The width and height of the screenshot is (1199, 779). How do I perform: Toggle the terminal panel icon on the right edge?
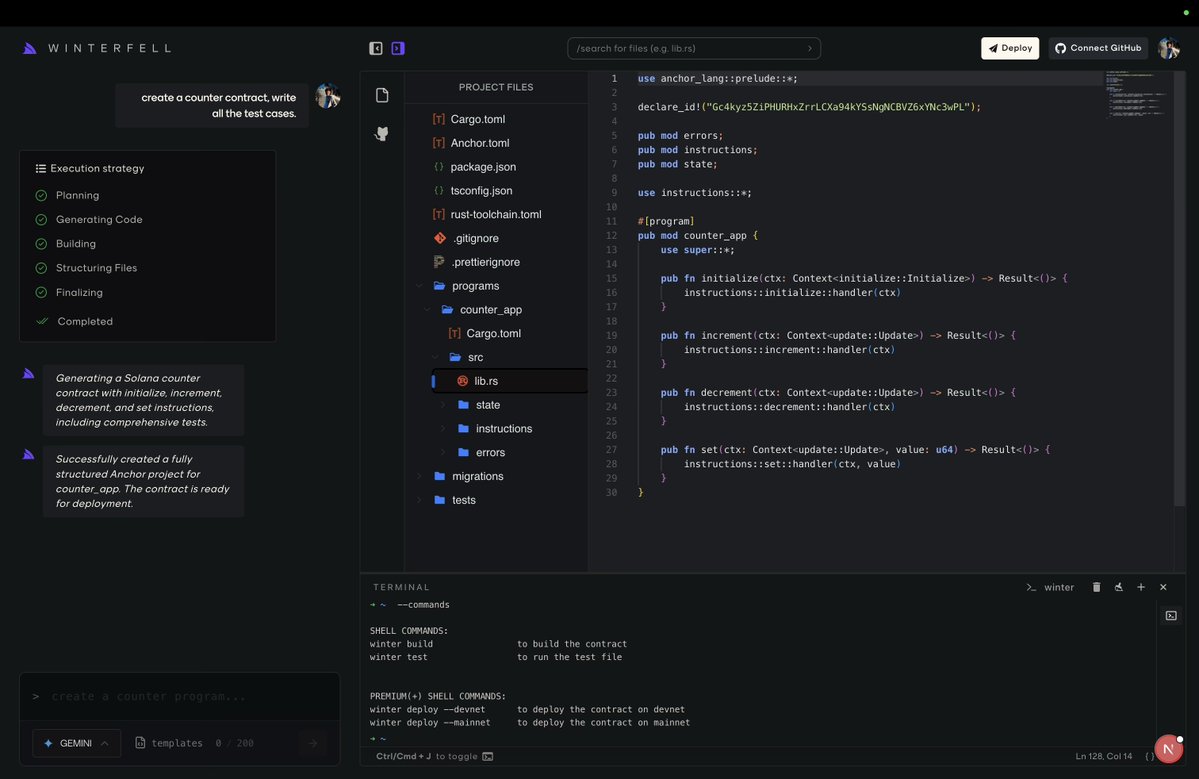click(1171, 615)
